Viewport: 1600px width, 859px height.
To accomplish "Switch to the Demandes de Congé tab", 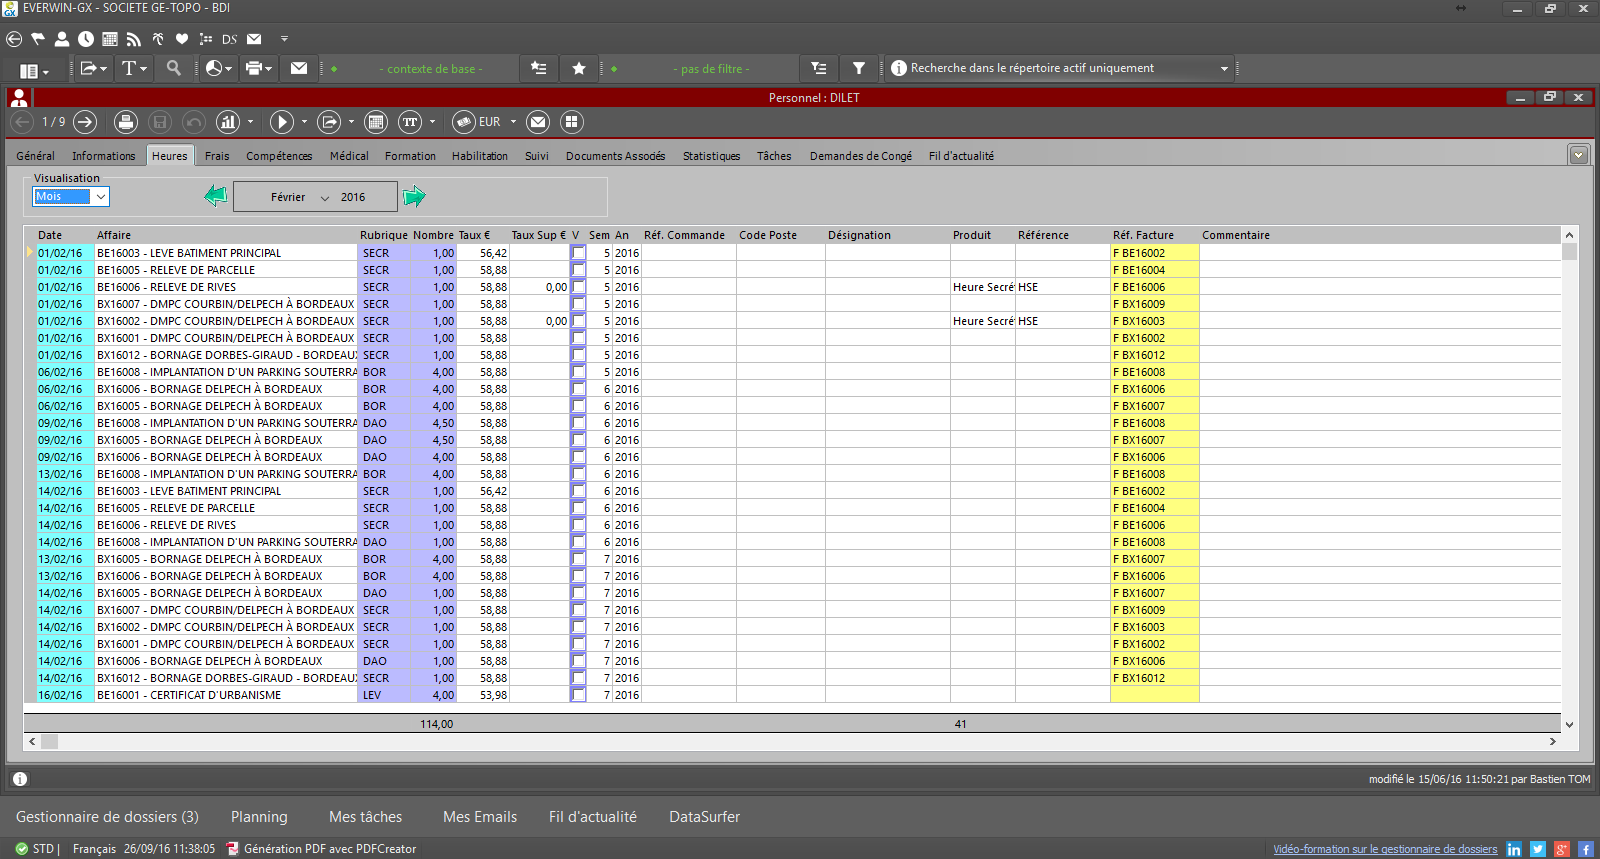I will [860, 156].
